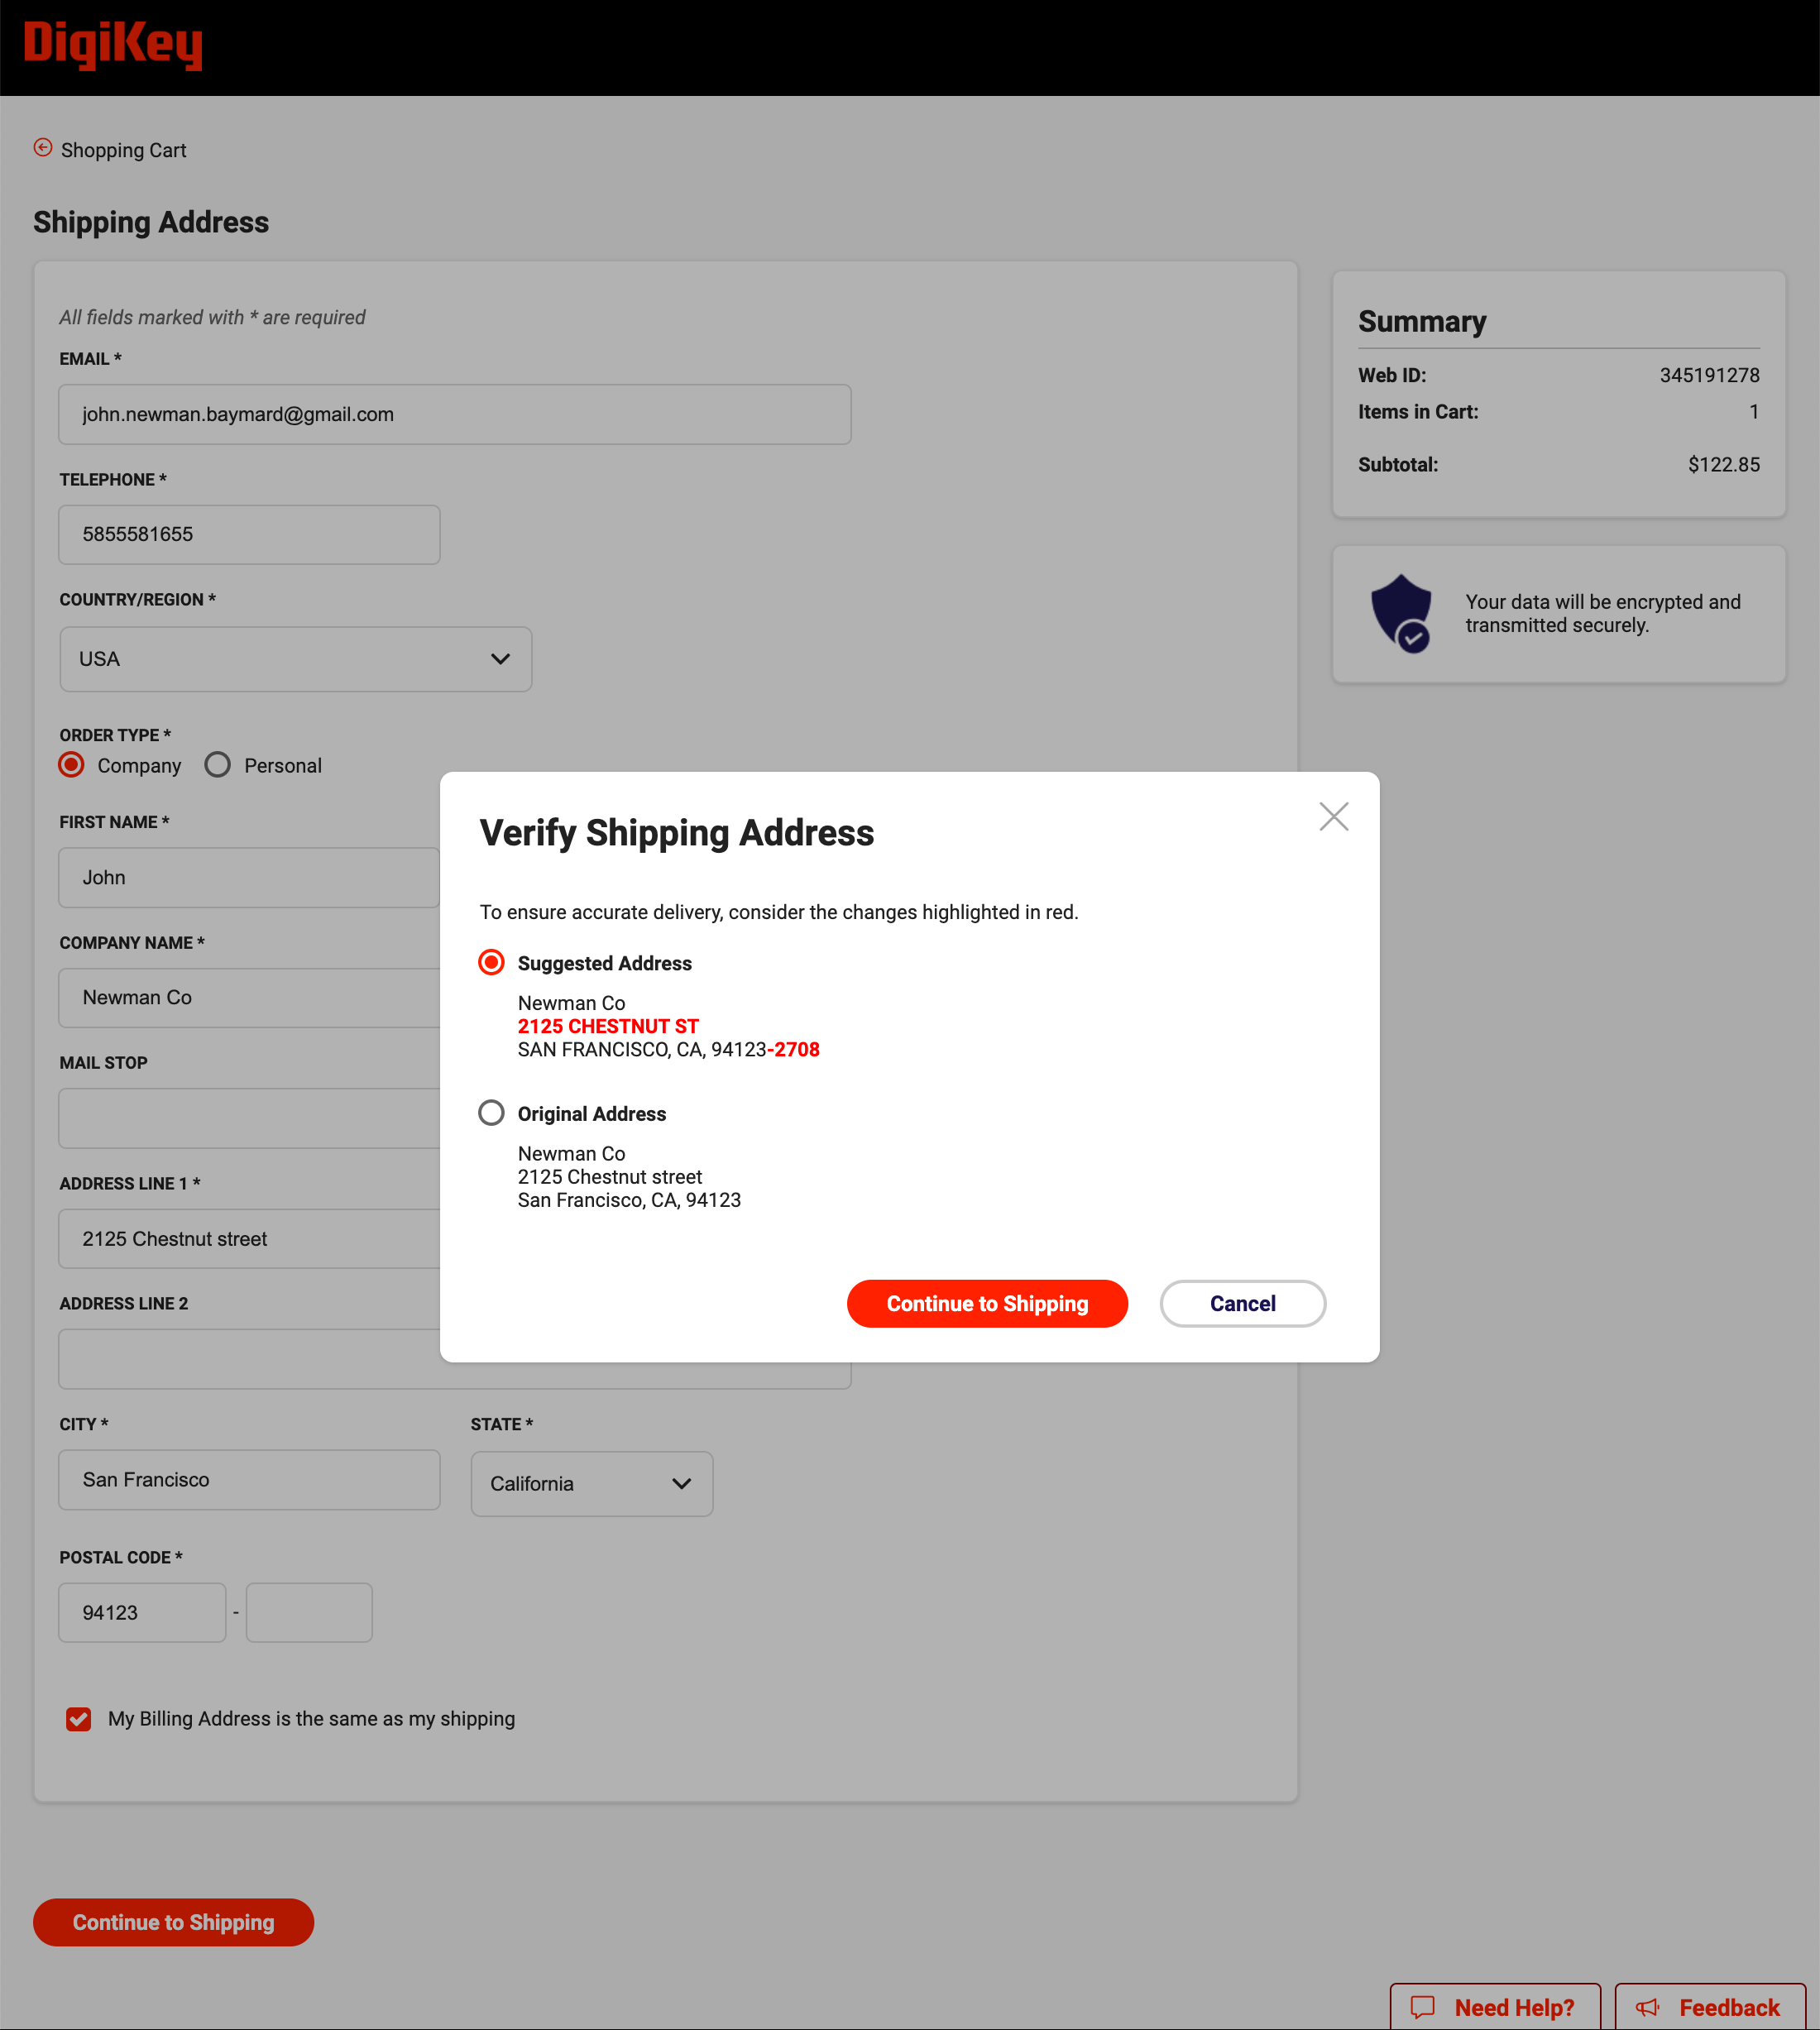The height and width of the screenshot is (2030, 1820).
Task: Click the speech bubble icon on Need Help button
Action: [1424, 2007]
